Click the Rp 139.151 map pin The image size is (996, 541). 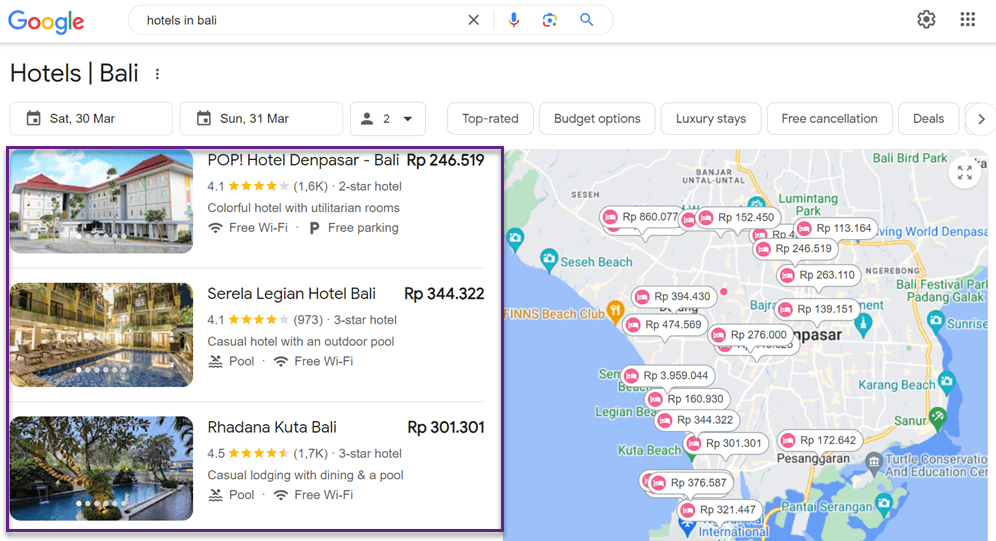pyautogui.click(x=818, y=309)
